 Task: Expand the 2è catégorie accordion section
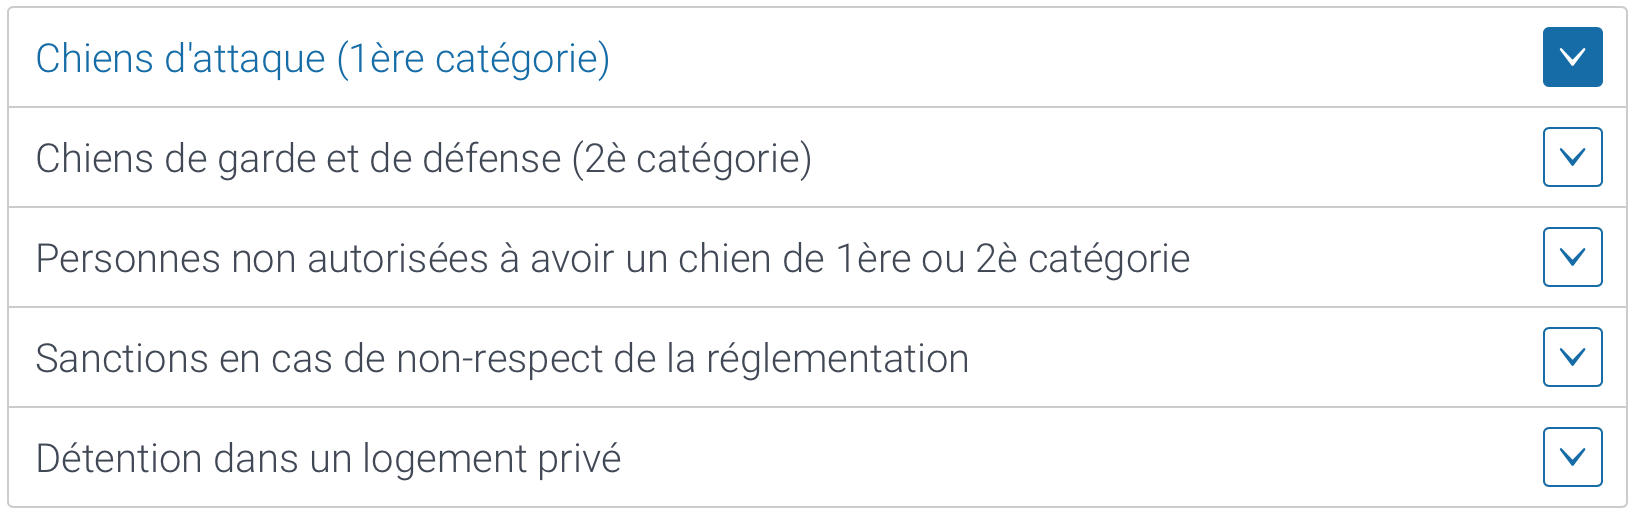click(817, 157)
